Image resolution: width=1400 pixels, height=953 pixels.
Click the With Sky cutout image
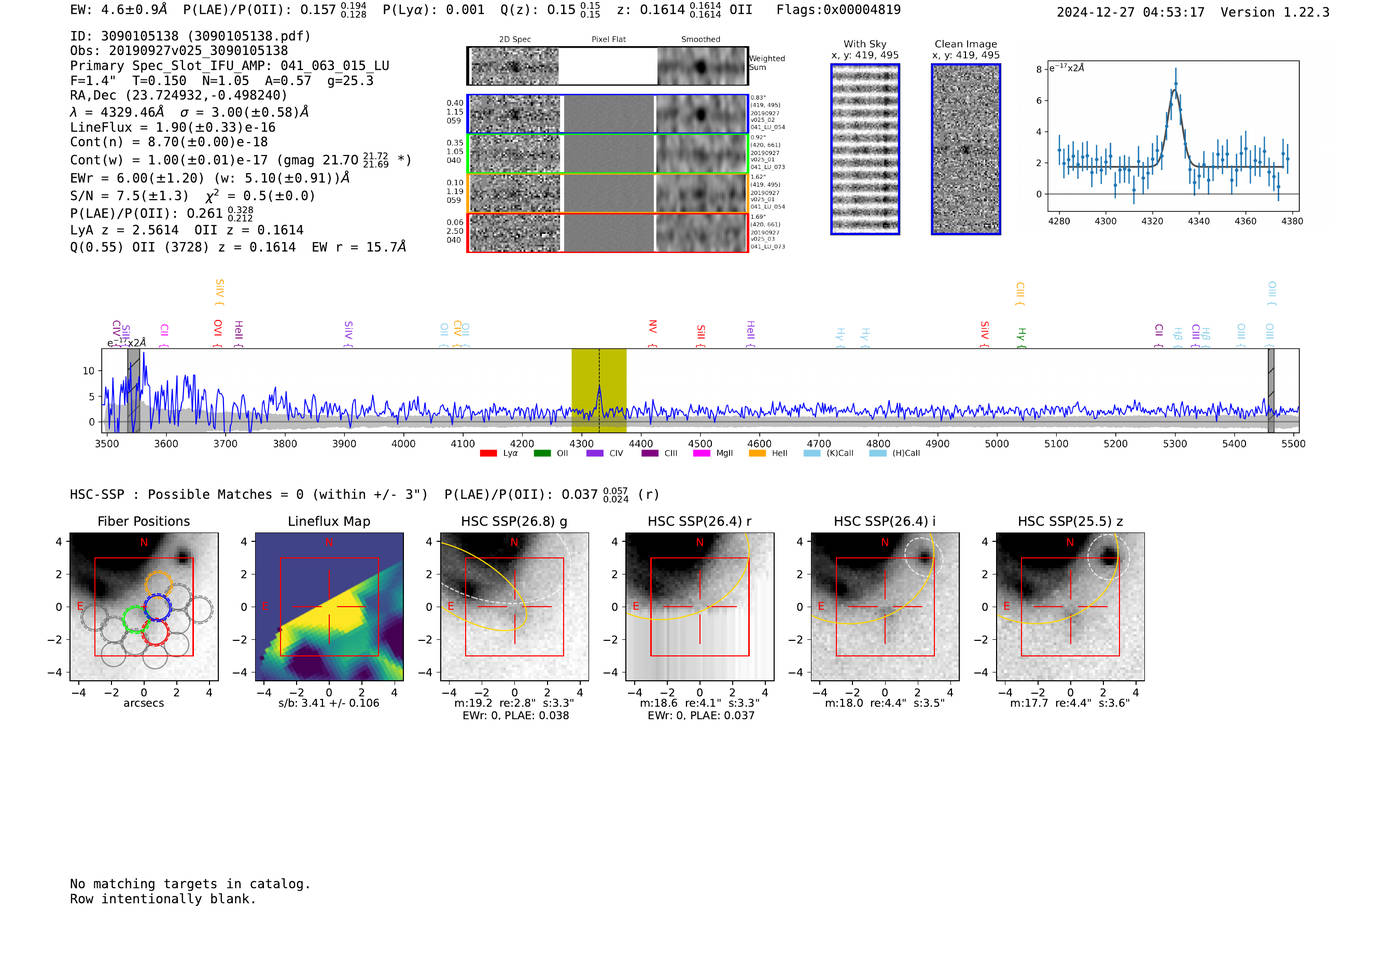point(865,149)
